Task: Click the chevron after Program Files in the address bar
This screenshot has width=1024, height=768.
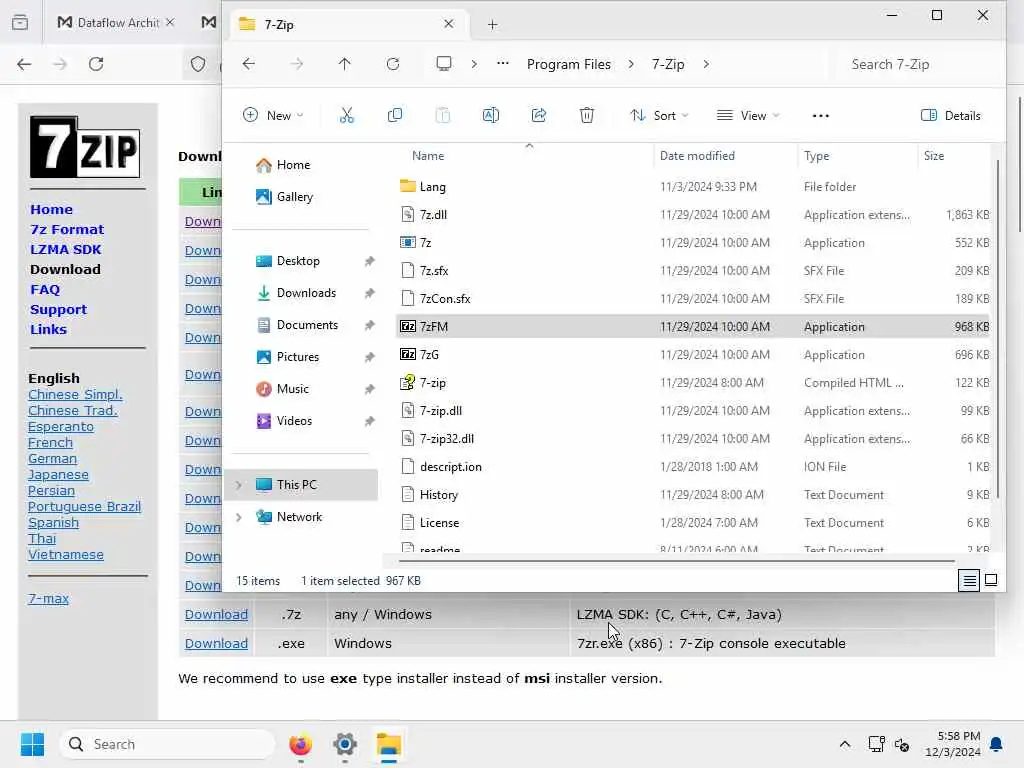Action: click(x=631, y=64)
